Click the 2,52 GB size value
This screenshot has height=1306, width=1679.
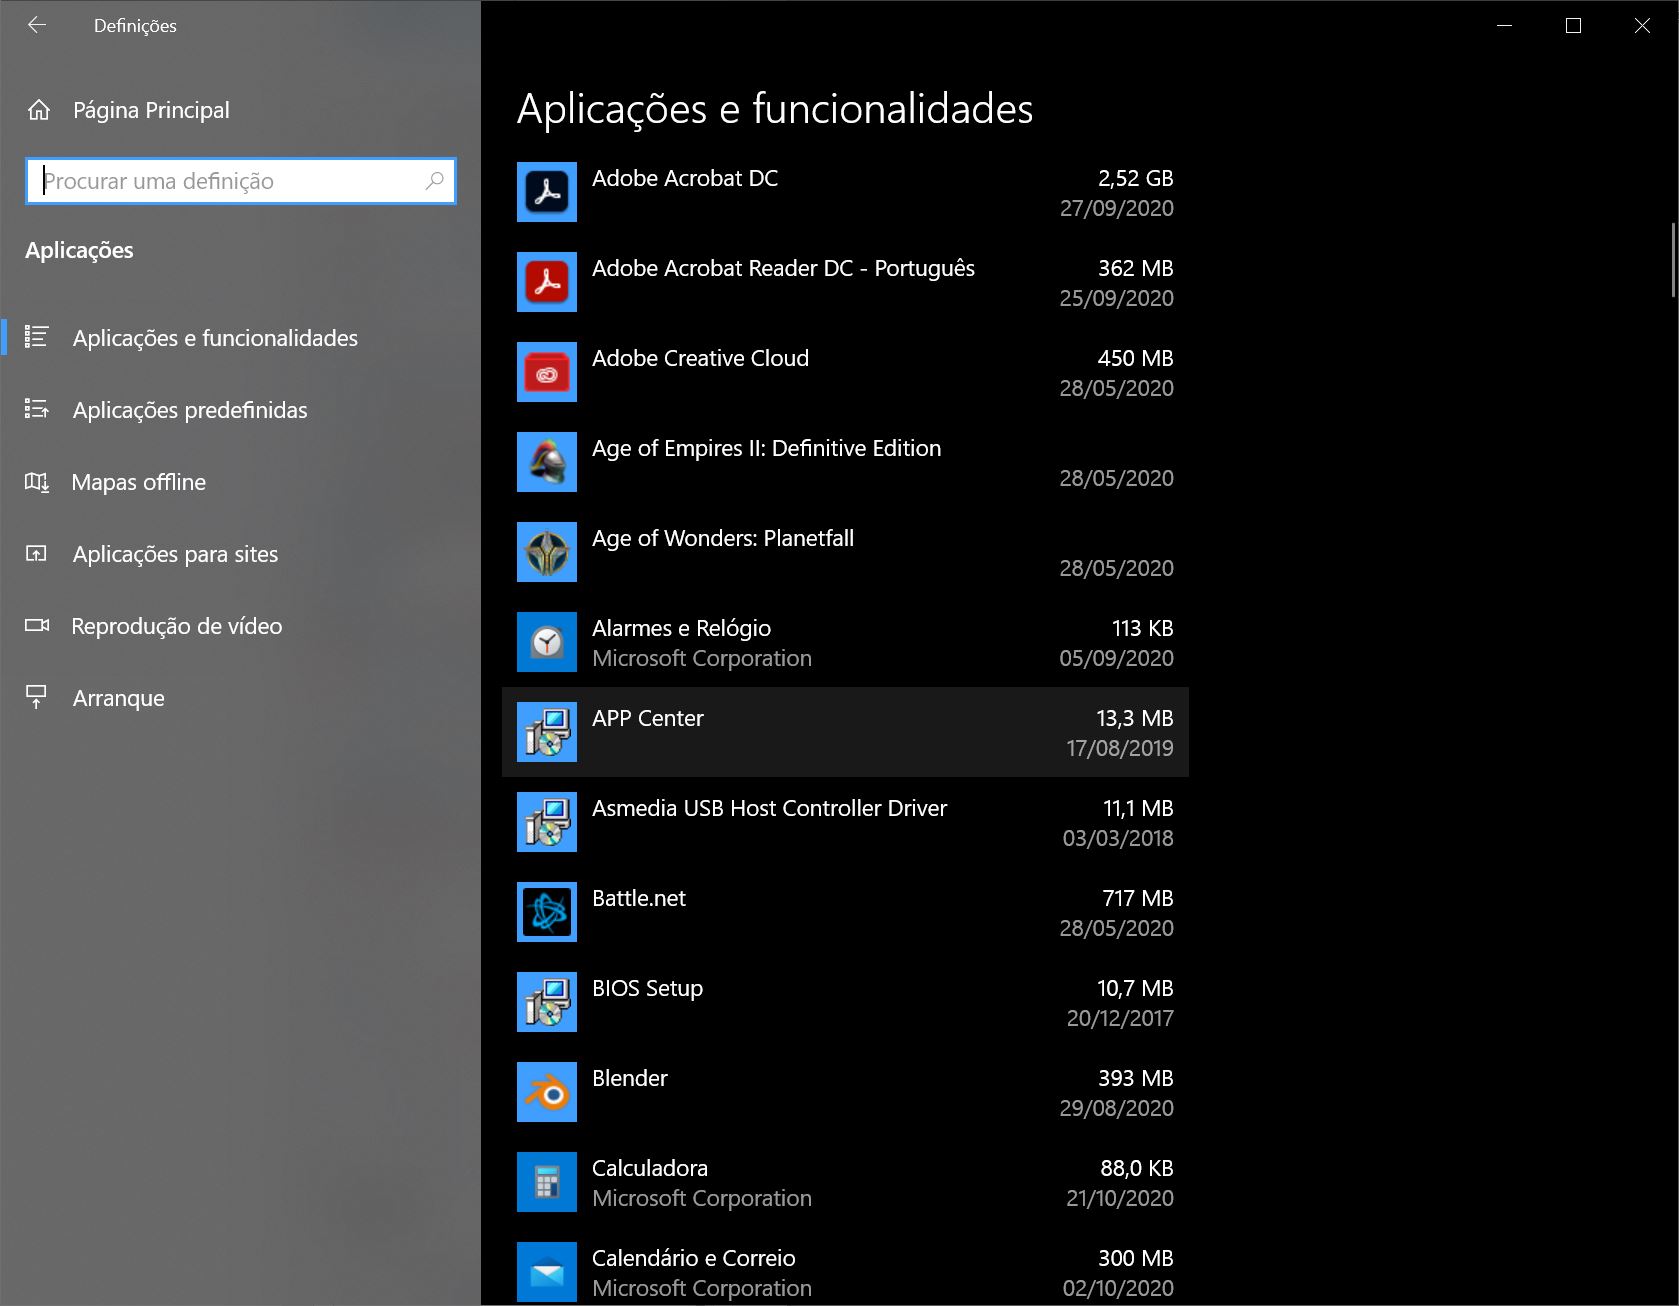tap(1136, 178)
